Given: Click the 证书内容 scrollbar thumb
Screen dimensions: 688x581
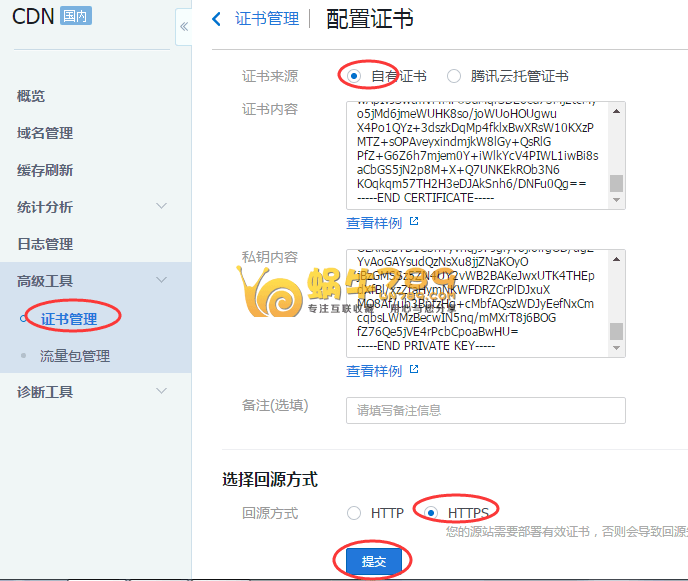Looking at the screenshot, I should point(616,183).
